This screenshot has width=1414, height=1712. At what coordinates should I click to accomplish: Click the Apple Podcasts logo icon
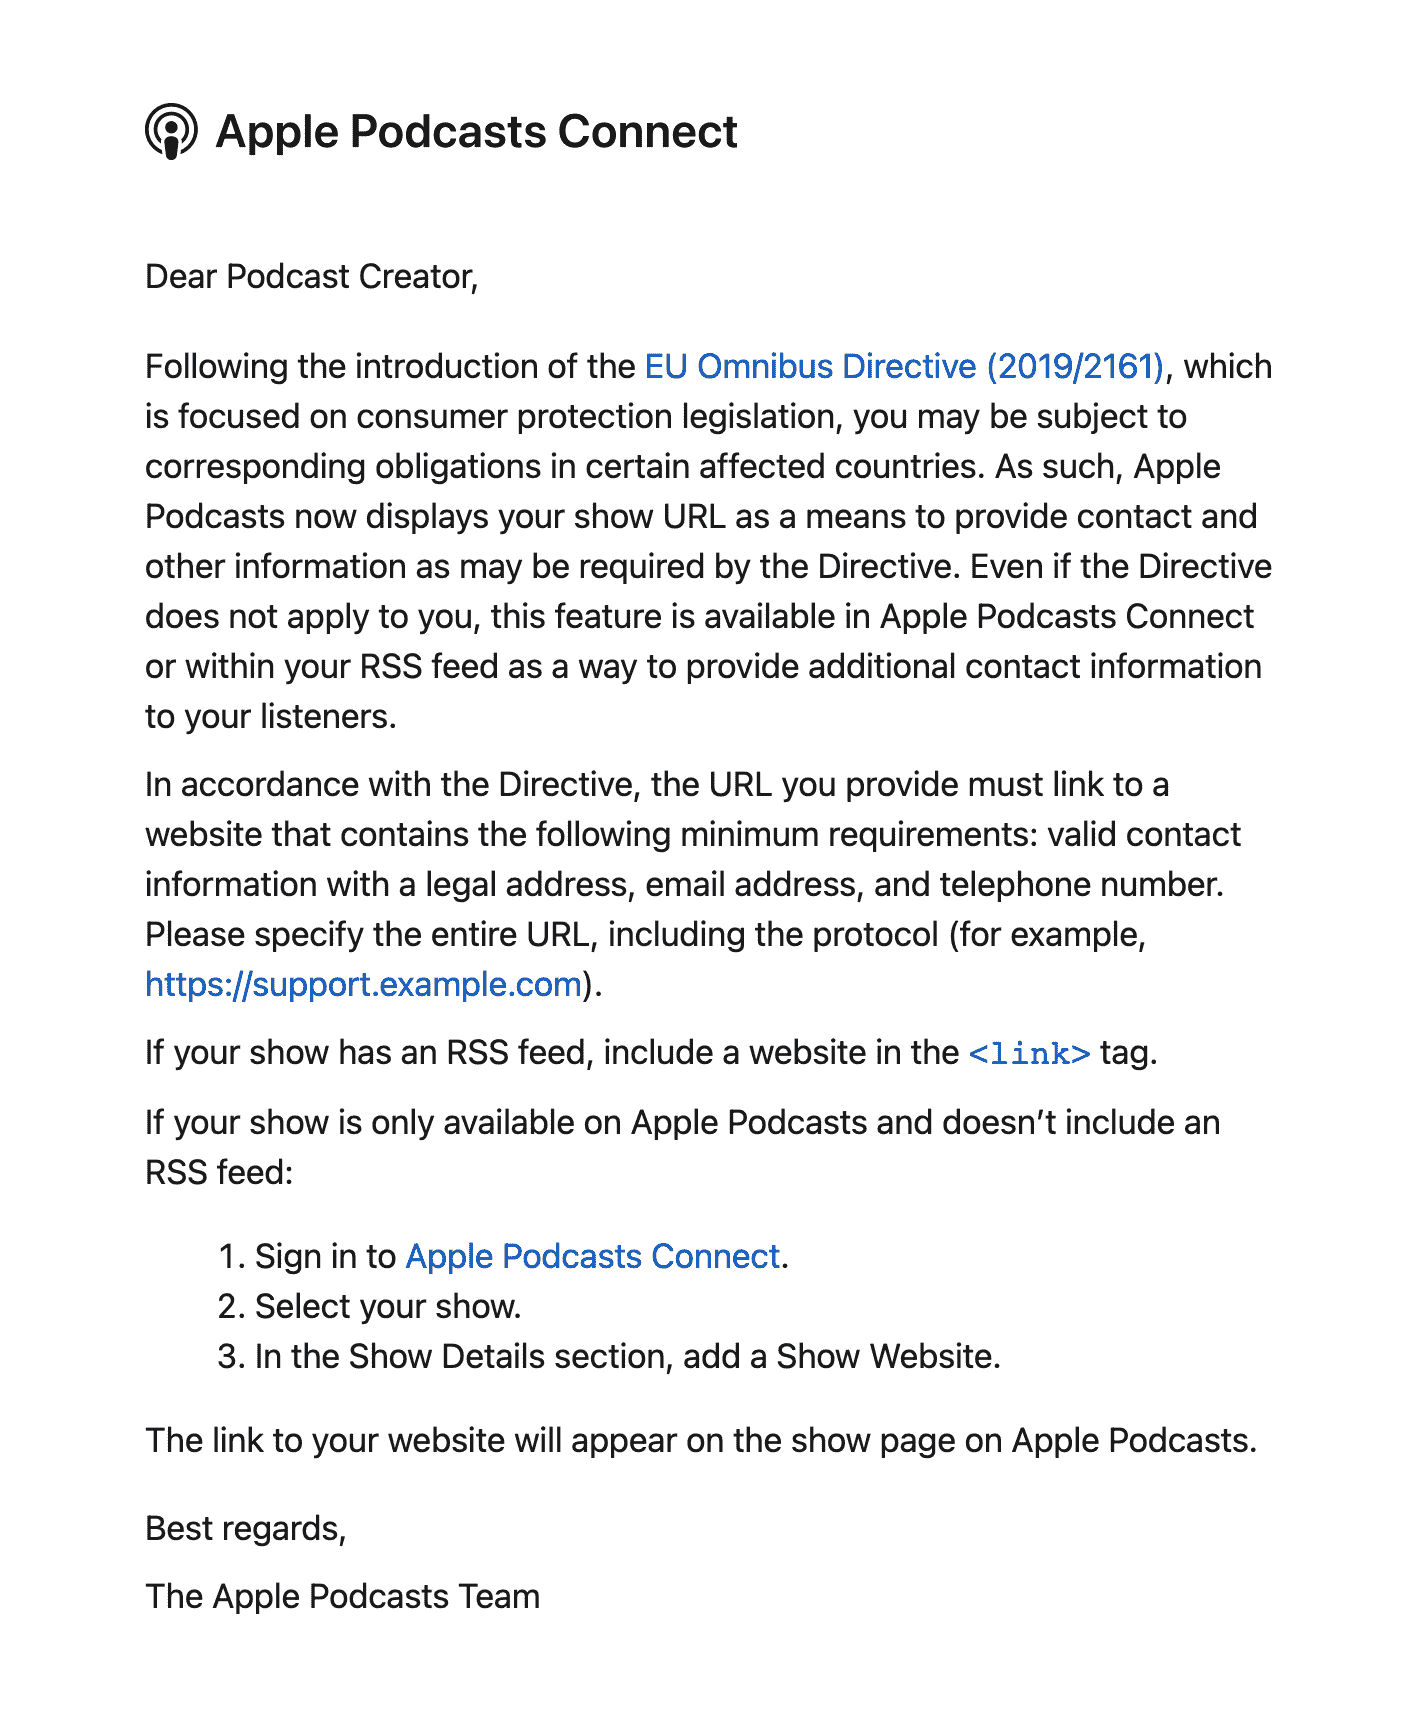coord(171,131)
